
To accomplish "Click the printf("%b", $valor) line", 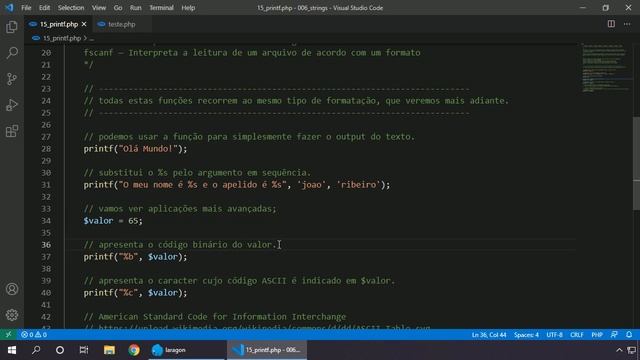I will pyautogui.click(x=135, y=257).
